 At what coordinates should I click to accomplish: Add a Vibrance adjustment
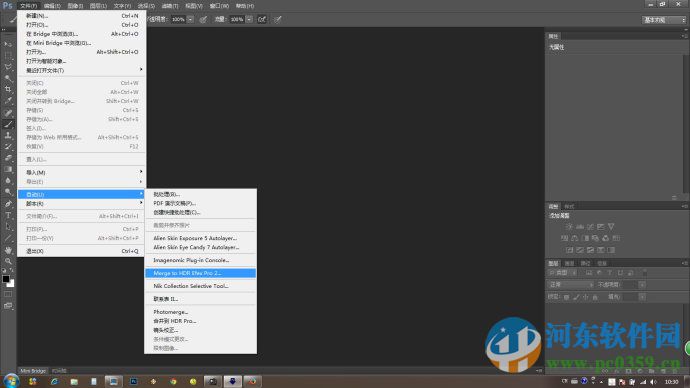pyautogui.click(x=611, y=227)
